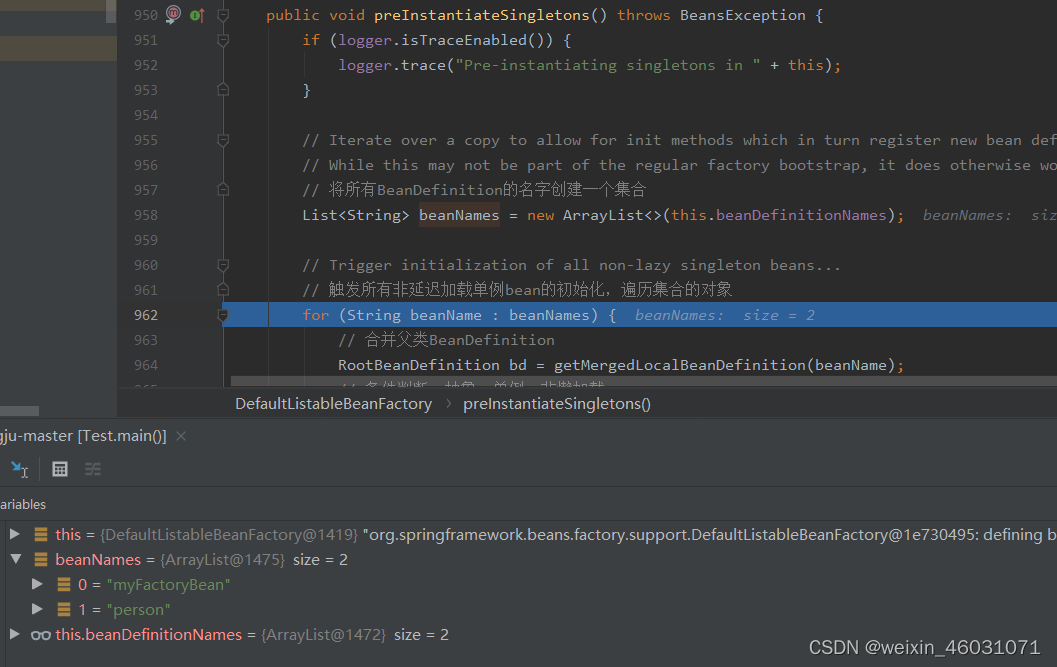The image size is (1057, 667).
Task: Click the jump-to-cursor icon in debug toolbar
Action: point(19,469)
